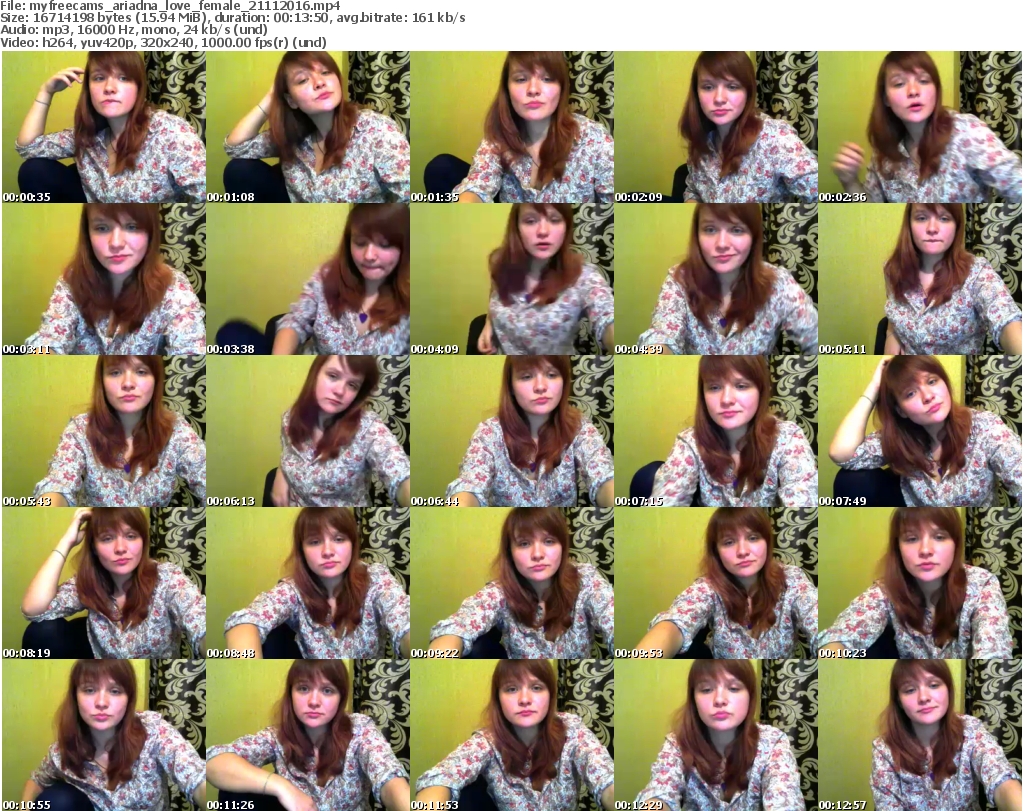Open the frame at 00:08:48

308,583
